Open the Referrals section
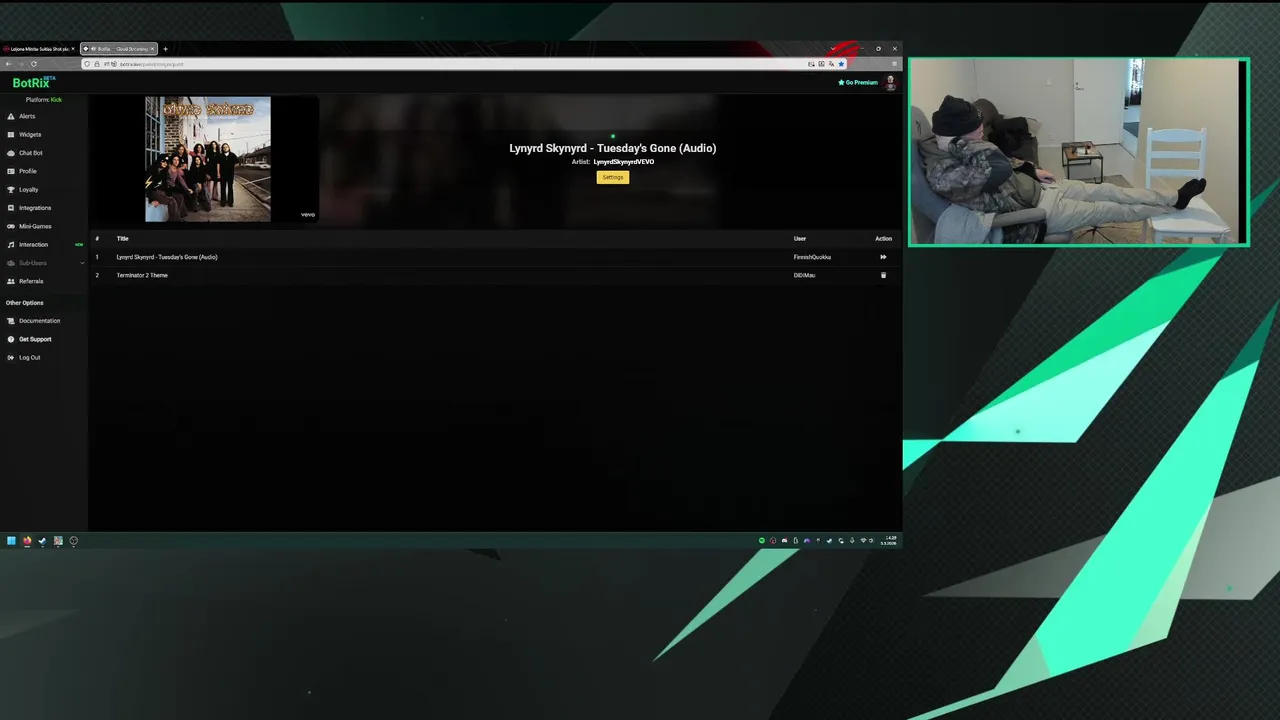Viewport: 1280px width, 720px height. tap(31, 281)
